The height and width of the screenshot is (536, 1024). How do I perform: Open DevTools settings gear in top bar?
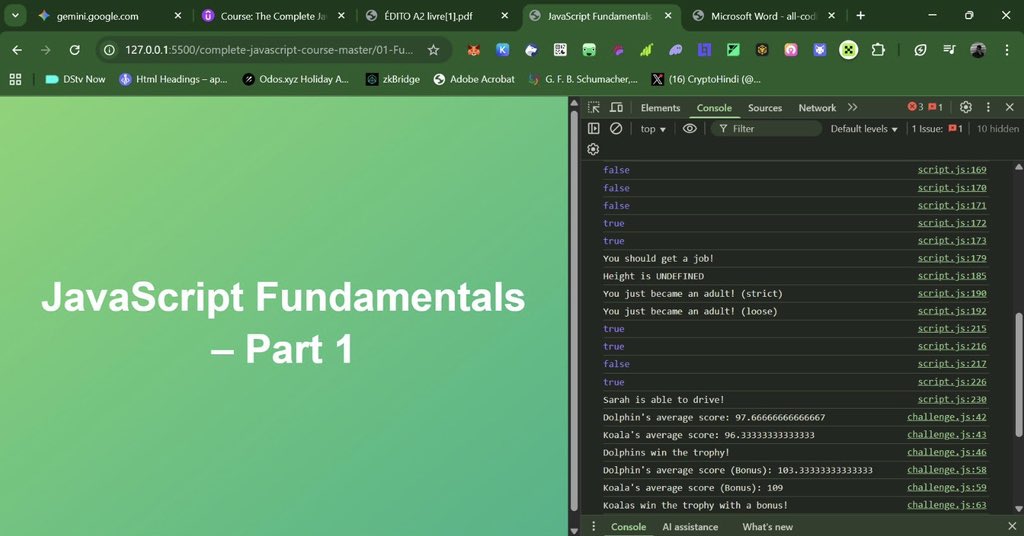click(x=965, y=107)
